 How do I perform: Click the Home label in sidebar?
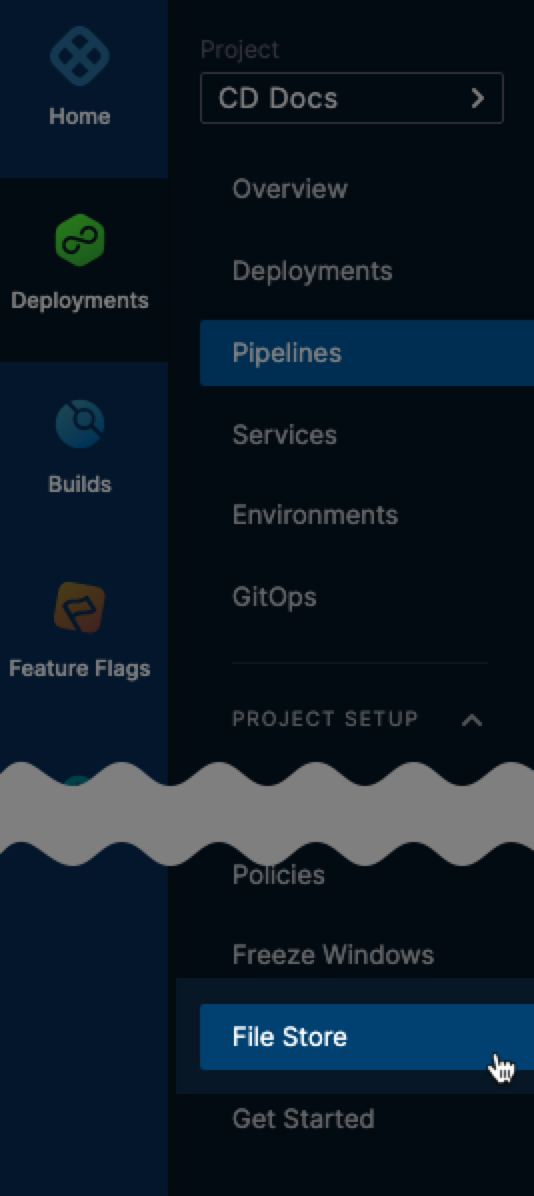pos(79,117)
